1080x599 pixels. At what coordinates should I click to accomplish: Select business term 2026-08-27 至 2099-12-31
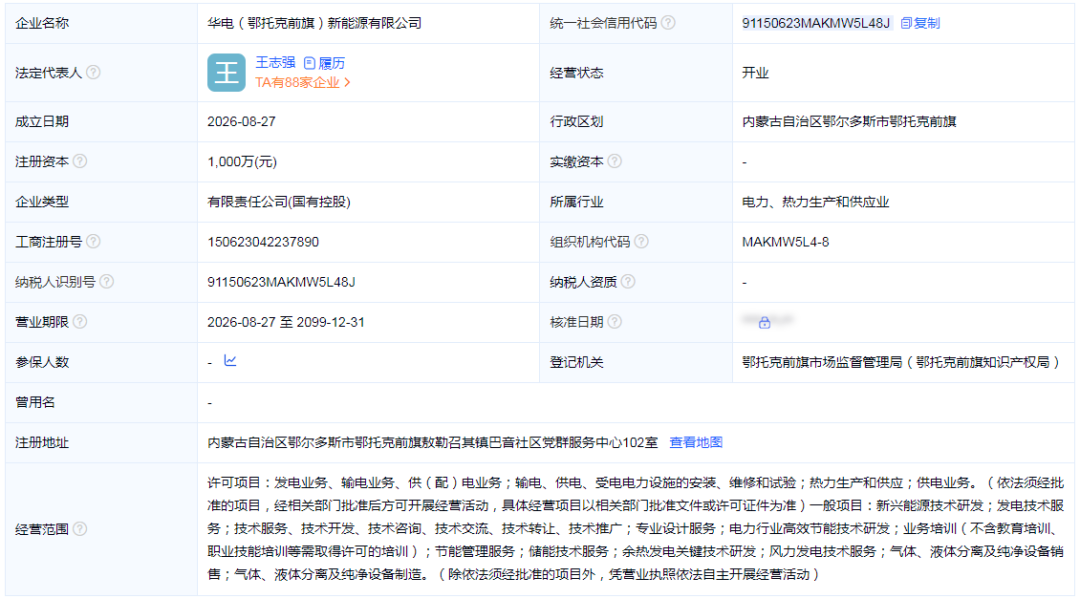(286, 322)
